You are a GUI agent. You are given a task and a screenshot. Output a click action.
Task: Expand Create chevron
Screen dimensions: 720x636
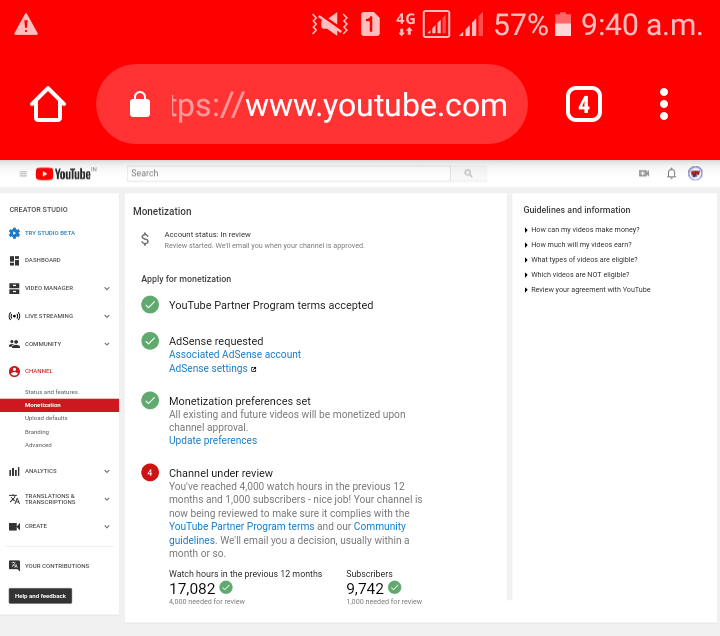tap(107, 527)
